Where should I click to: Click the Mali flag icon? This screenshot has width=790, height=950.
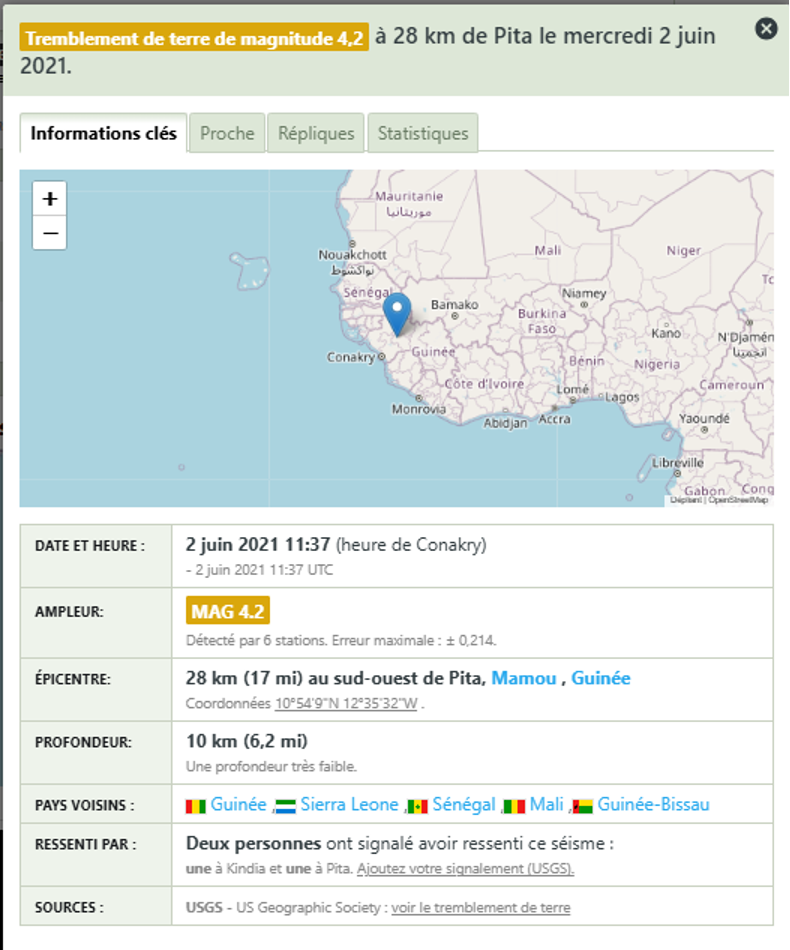(514, 806)
